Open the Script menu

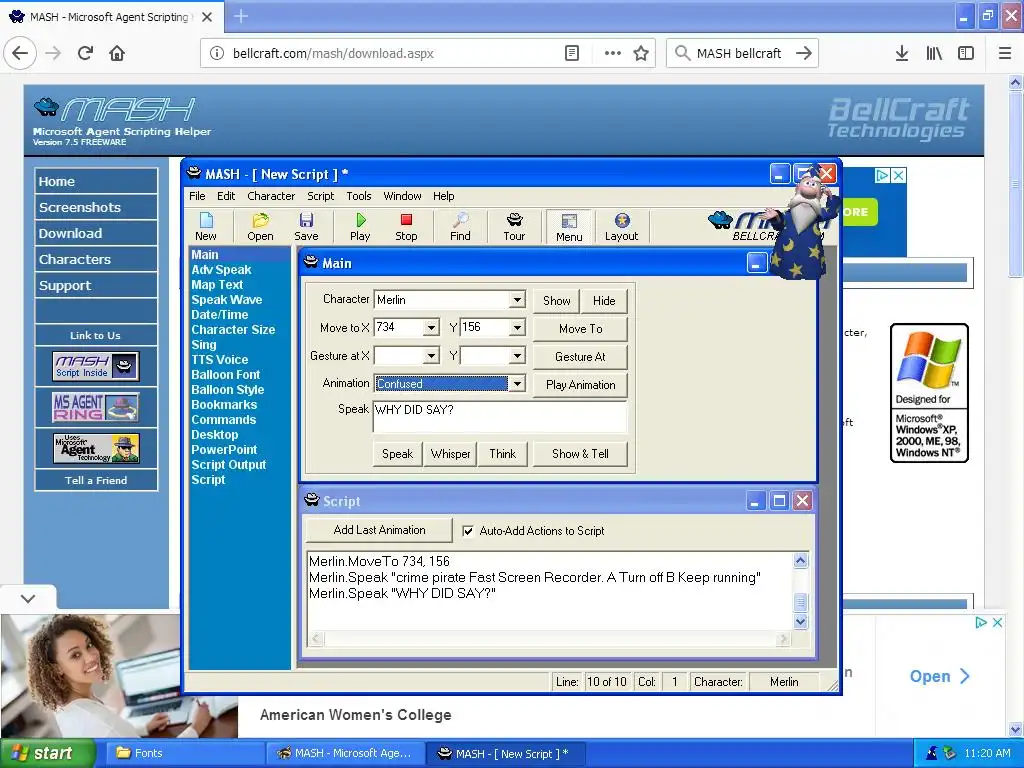point(321,196)
